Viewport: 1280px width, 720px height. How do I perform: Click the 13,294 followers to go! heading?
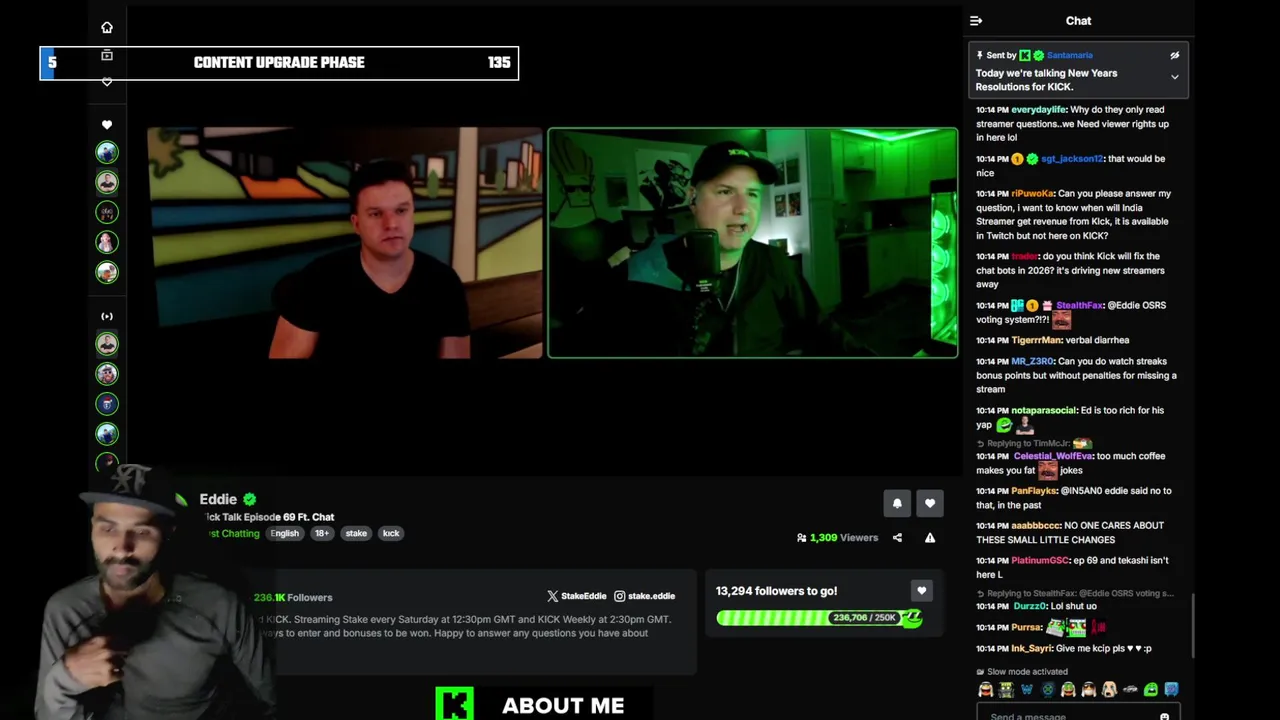(x=776, y=591)
